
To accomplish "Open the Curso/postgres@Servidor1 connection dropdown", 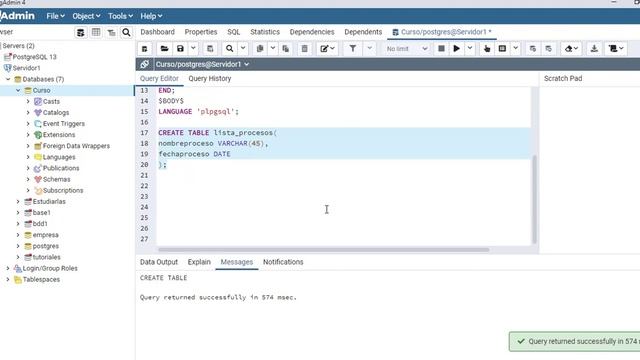I will tap(202, 64).
